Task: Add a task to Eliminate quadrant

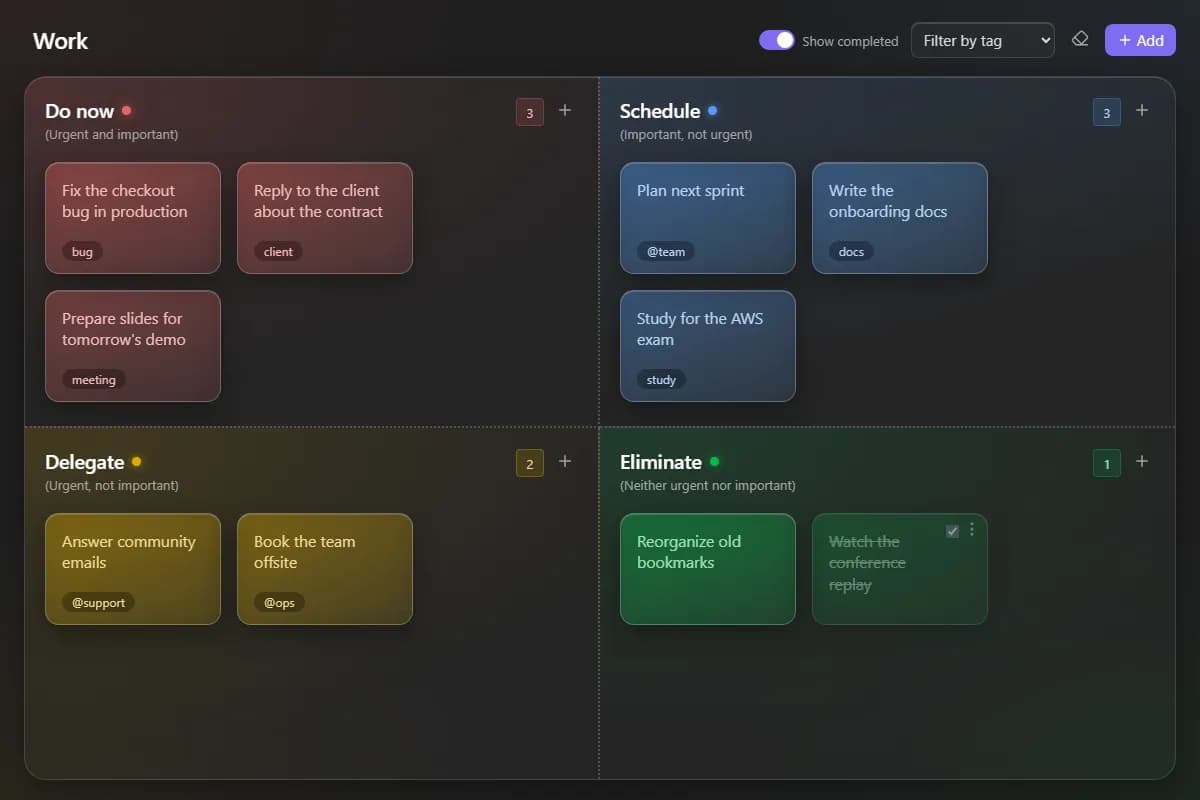Action: 1142,461
